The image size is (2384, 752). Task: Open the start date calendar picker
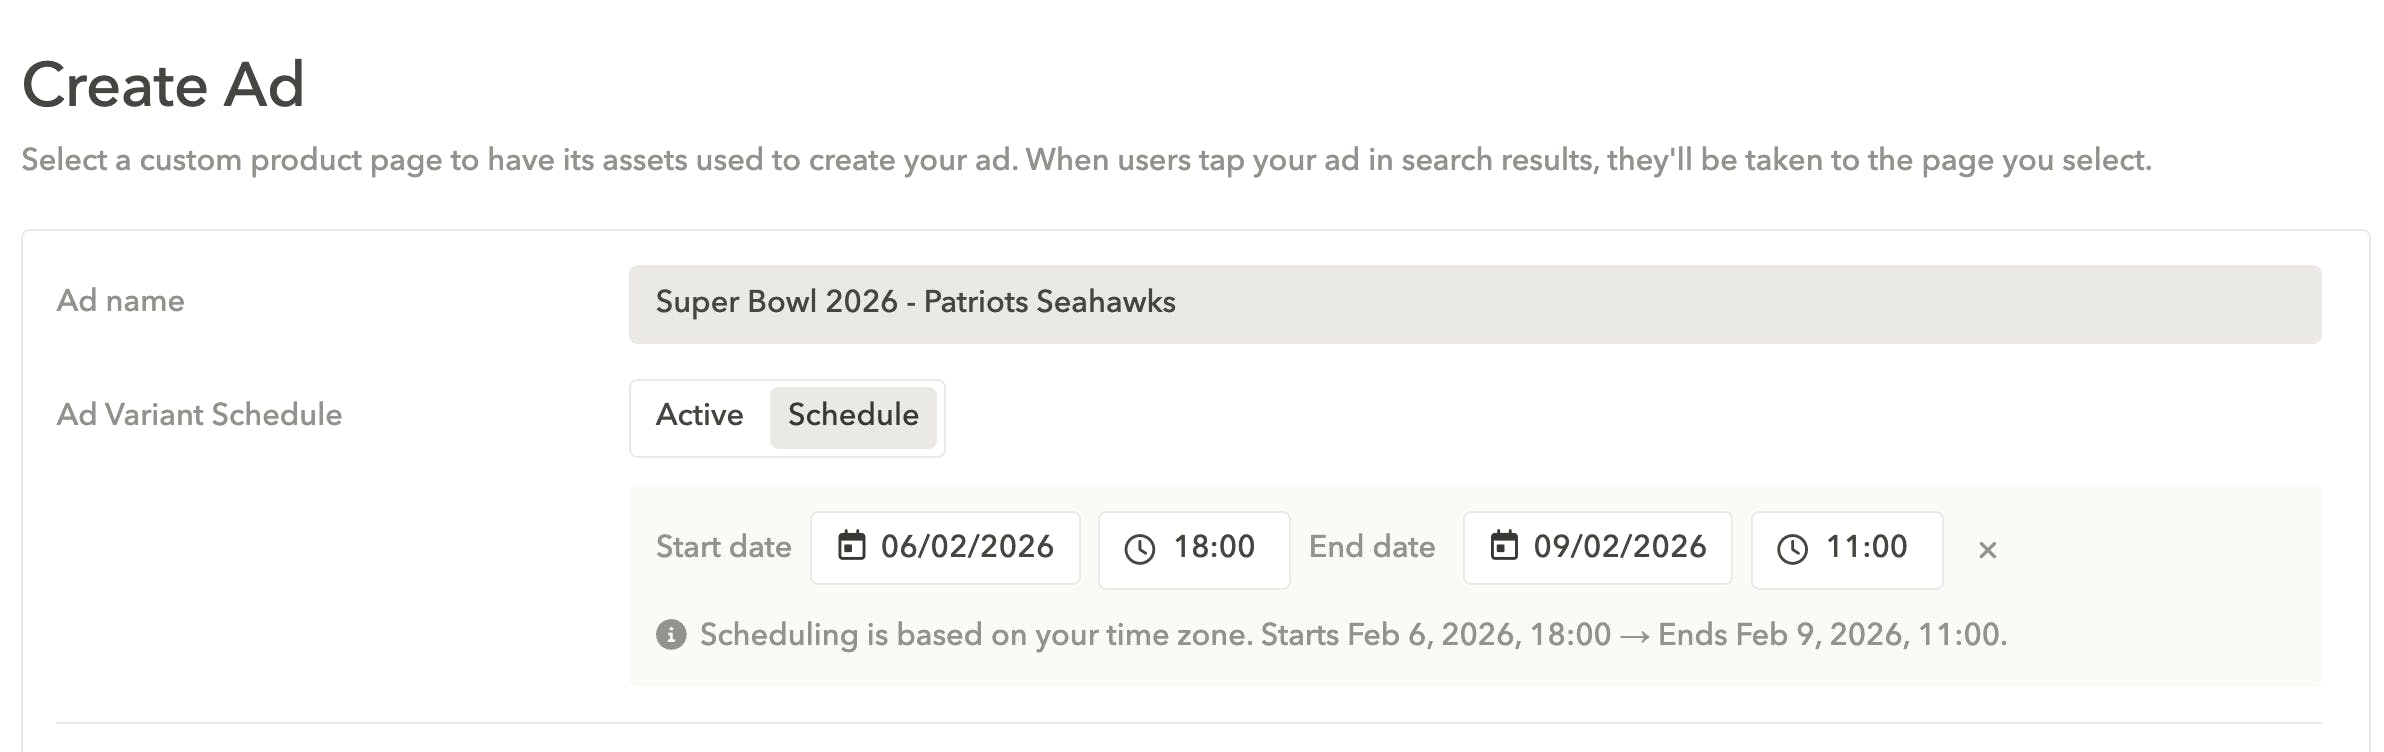944,548
